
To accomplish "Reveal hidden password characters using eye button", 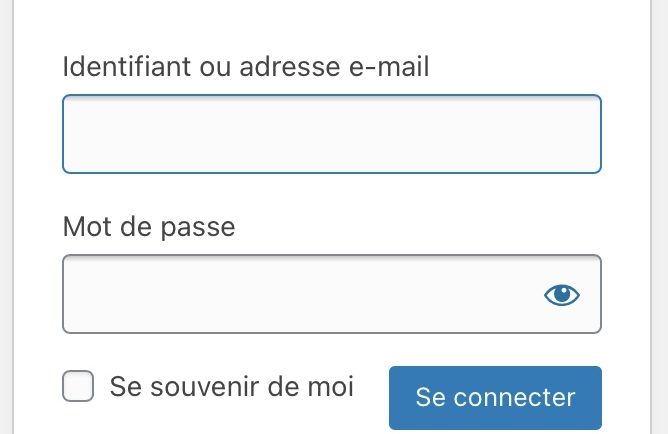I will (x=561, y=295).
